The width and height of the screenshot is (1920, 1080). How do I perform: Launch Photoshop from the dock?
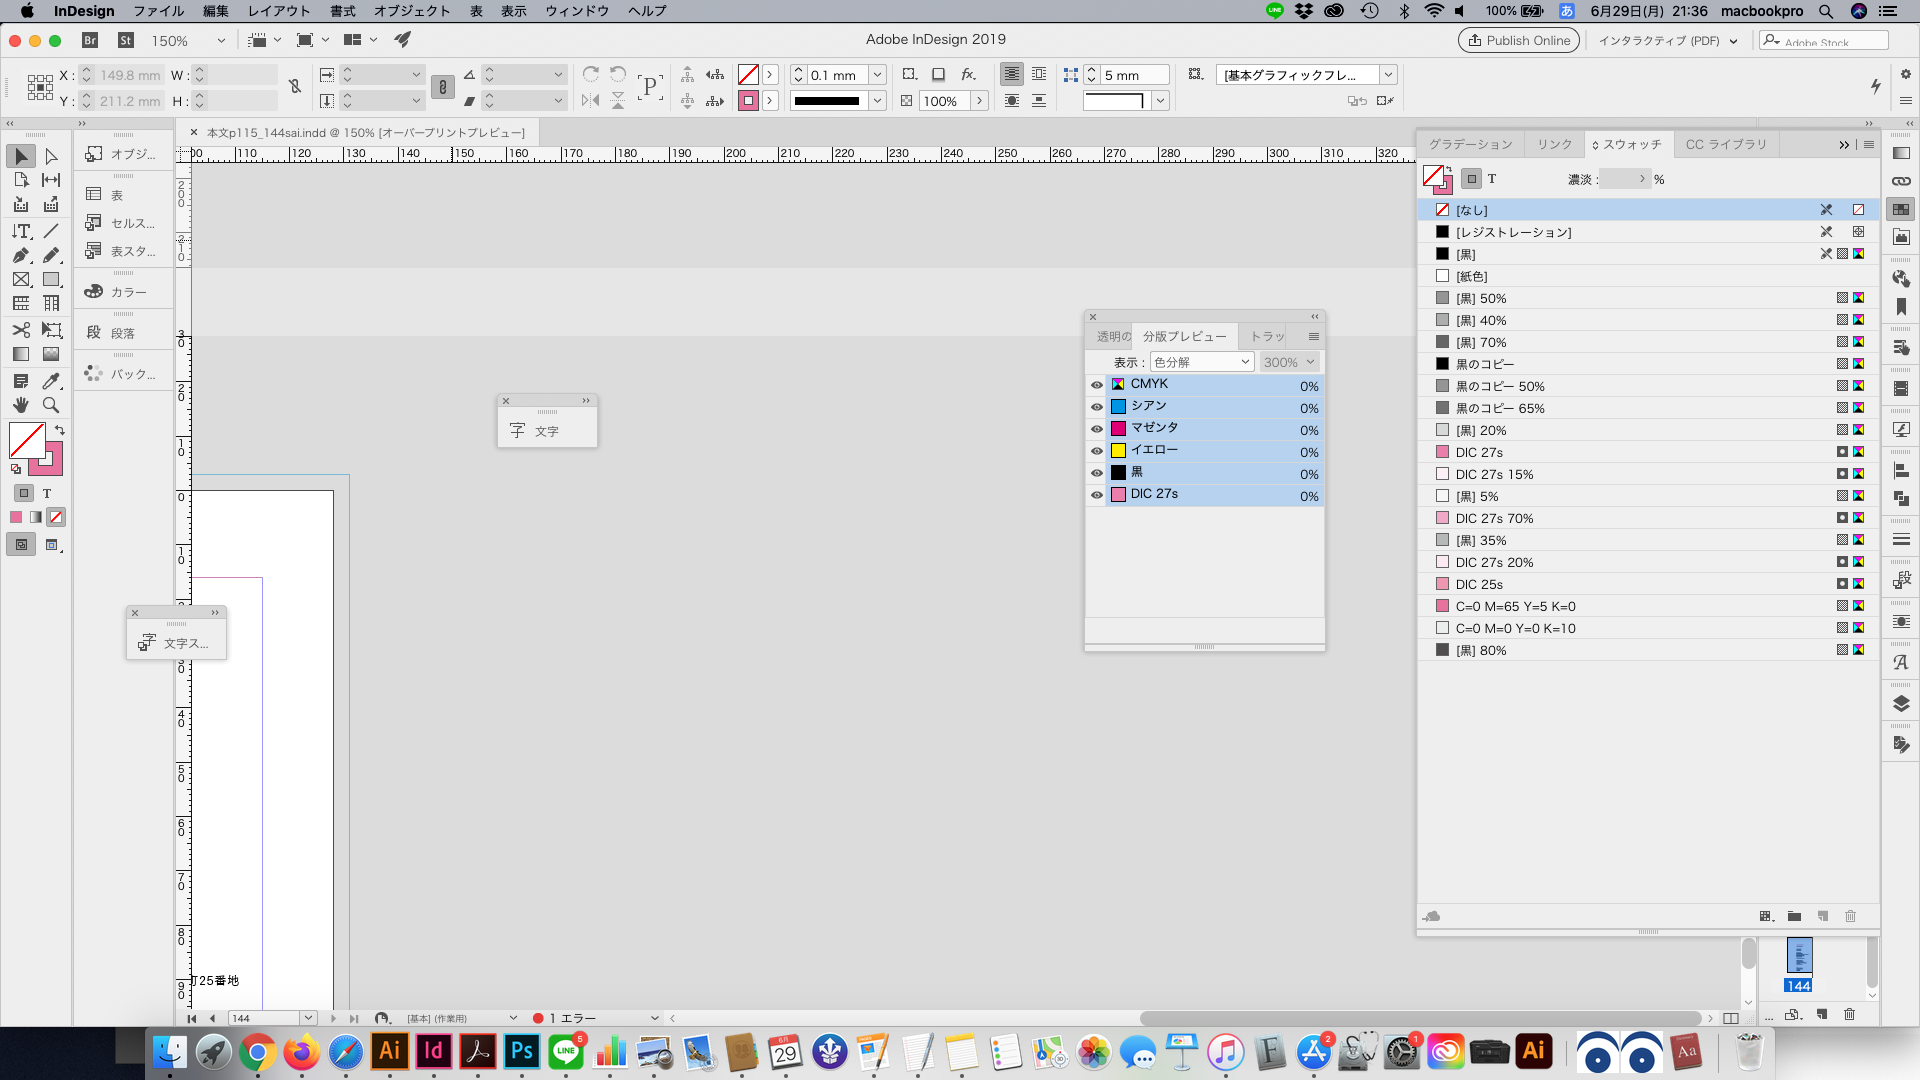pos(521,1052)
